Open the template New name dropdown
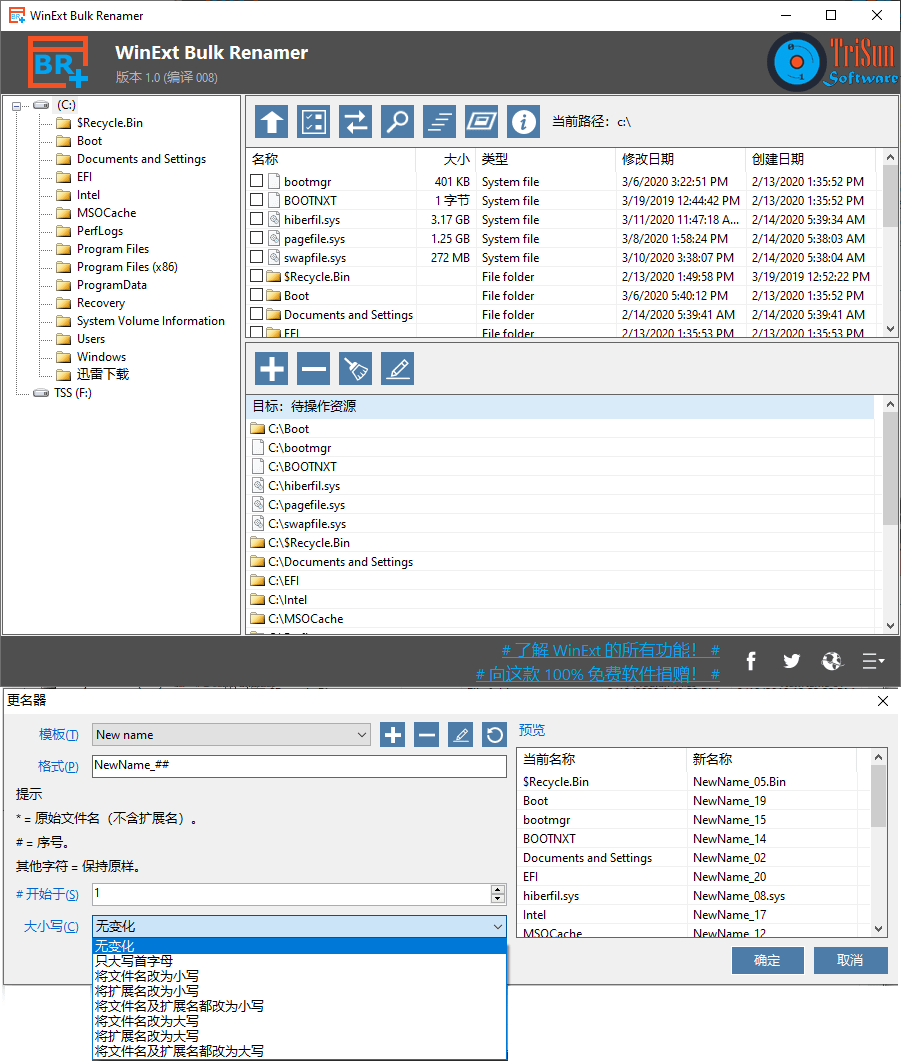This screenshot has height=1061, width=901. (231, 735)
